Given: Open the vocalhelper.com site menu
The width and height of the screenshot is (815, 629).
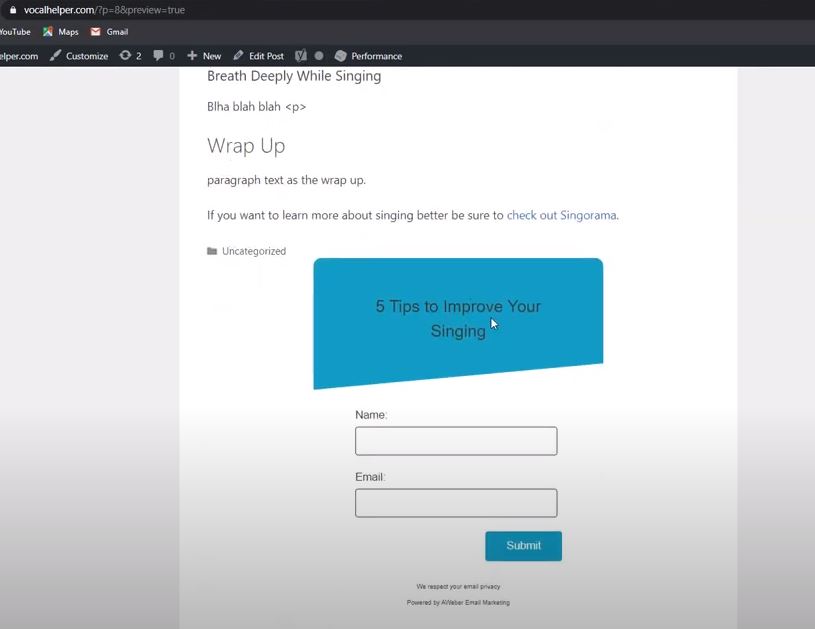Looking at the screenshot, I should pos(20,56).
